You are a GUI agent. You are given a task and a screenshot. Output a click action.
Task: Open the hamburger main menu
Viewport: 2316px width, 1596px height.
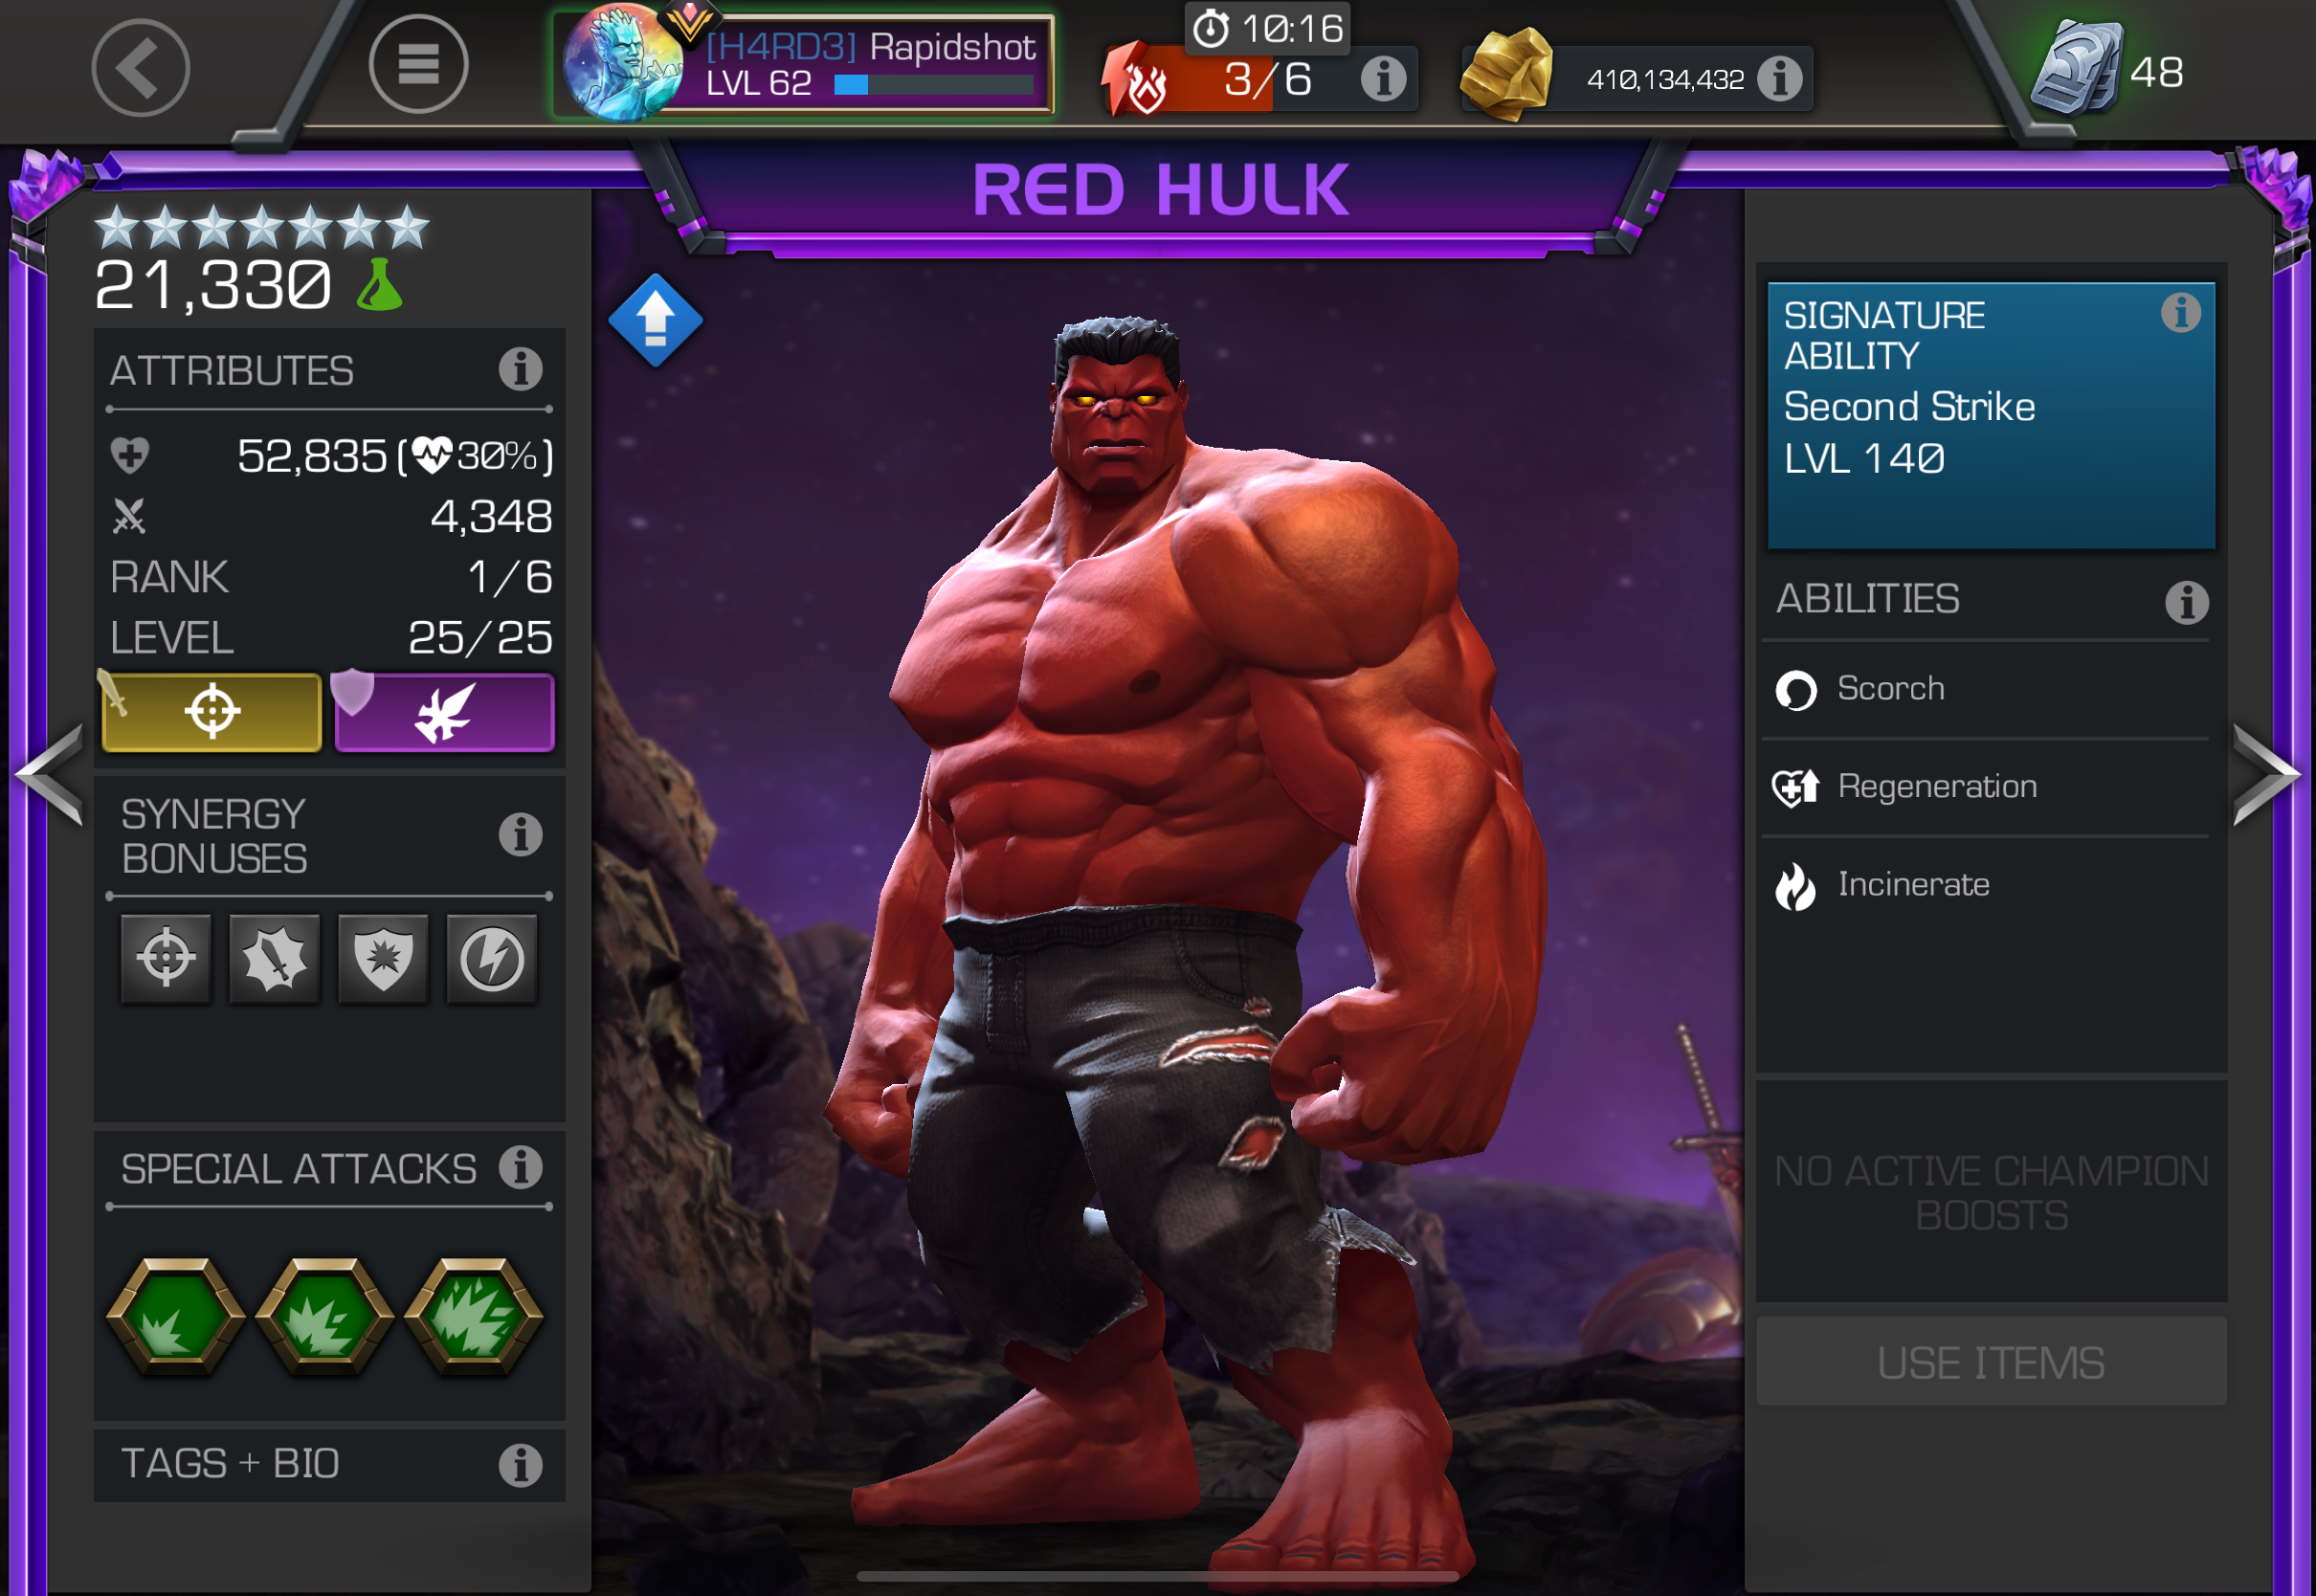pyautogui.click(x=418, y=65)
